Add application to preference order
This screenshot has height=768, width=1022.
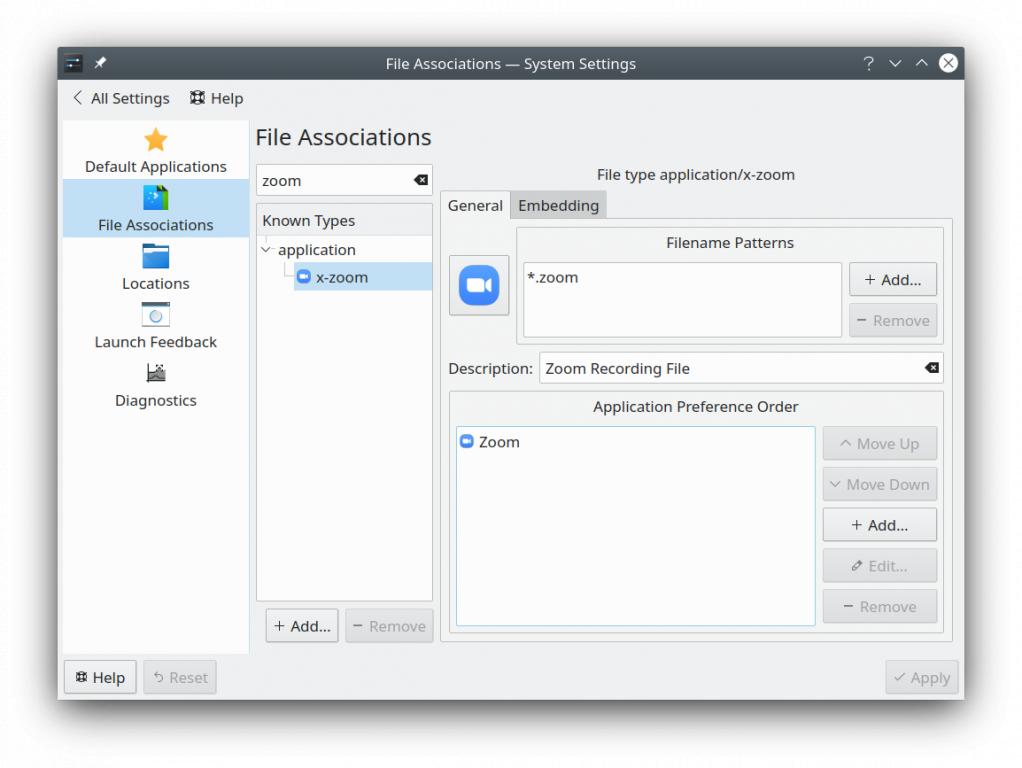[x=879, y=525]
